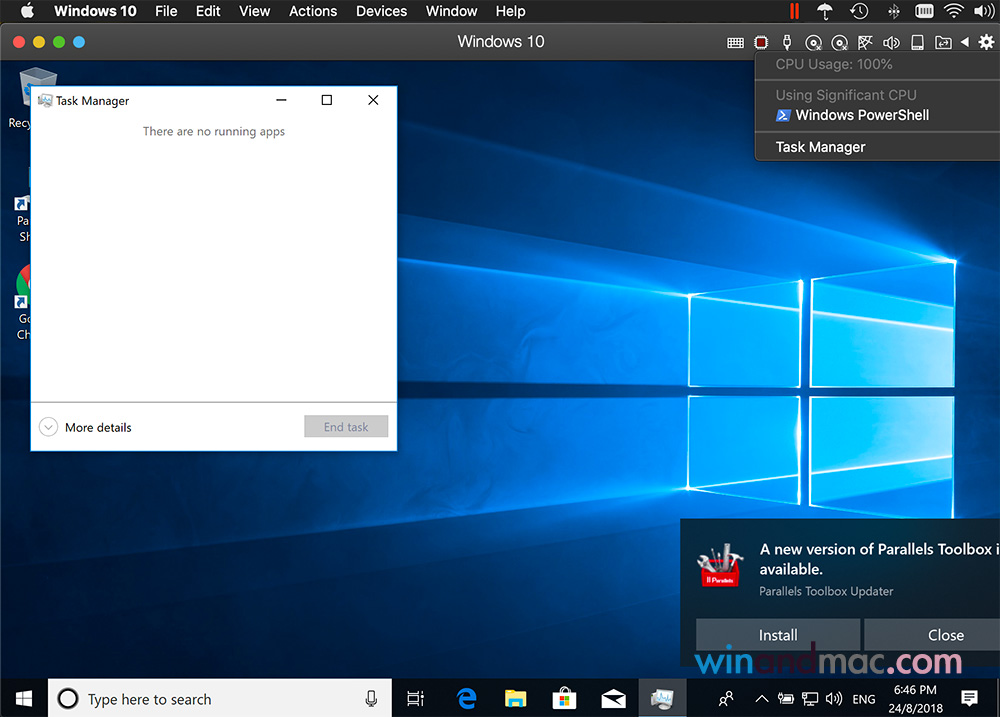
Task: Open the Parallels configuration gear icon
Action: 986,42
